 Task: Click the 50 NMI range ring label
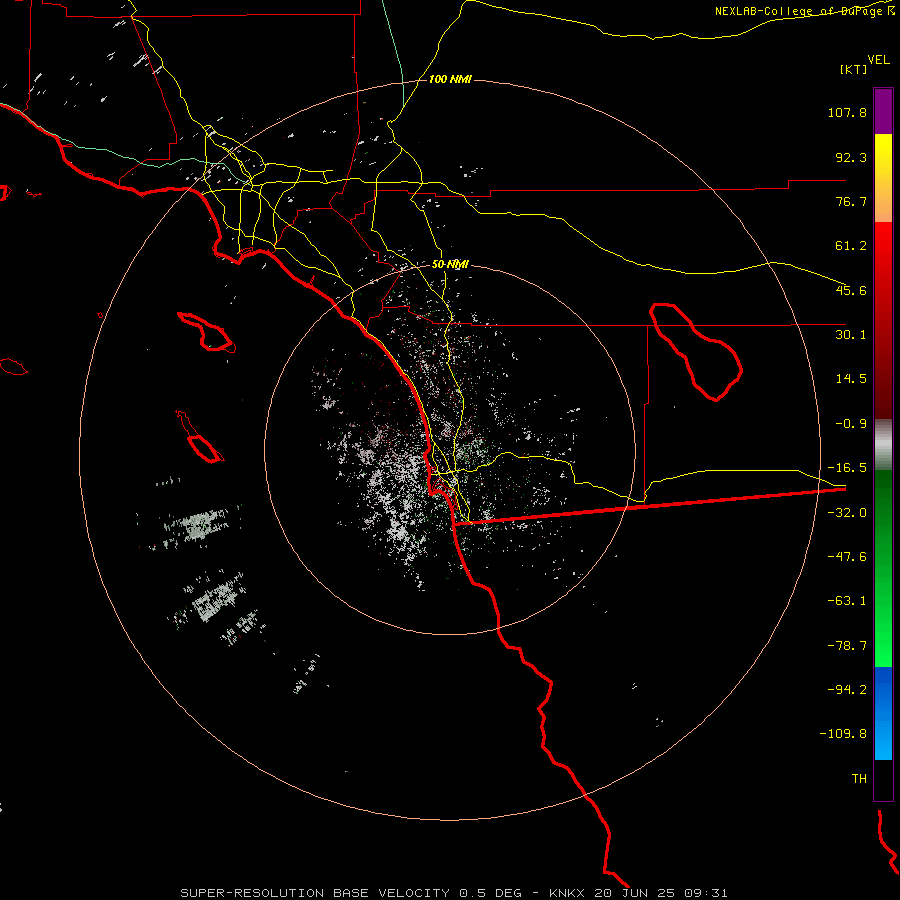click(x=450, y=265)
